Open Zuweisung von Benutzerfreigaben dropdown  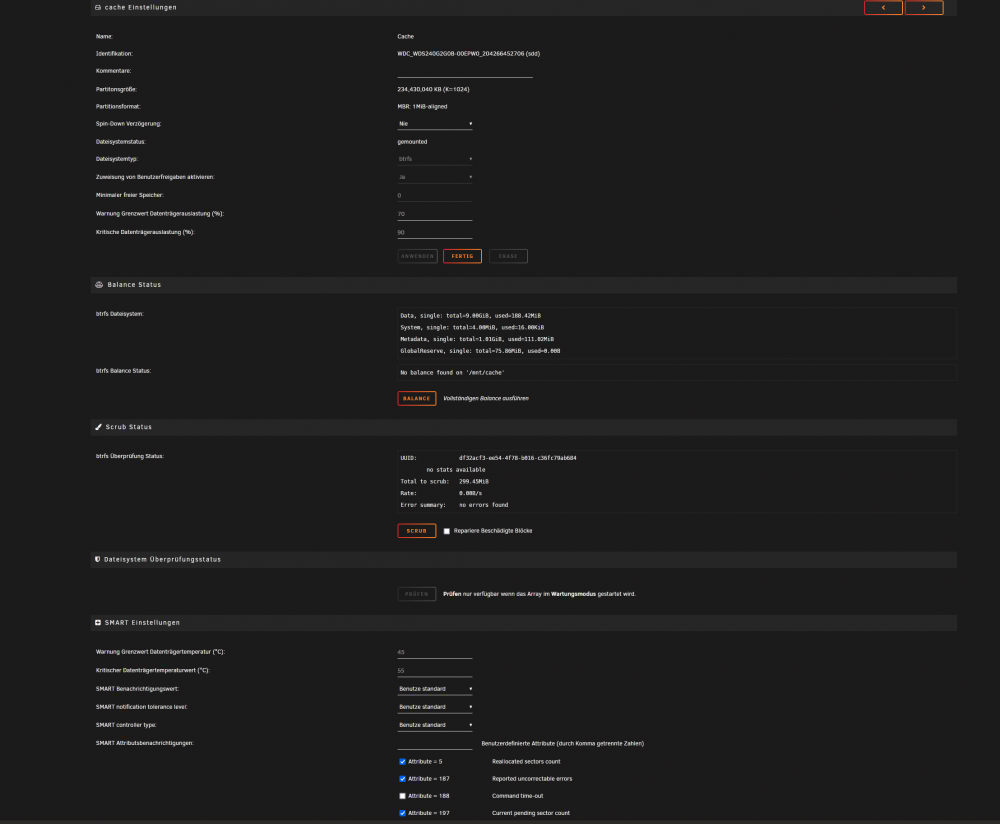point(435,177)
